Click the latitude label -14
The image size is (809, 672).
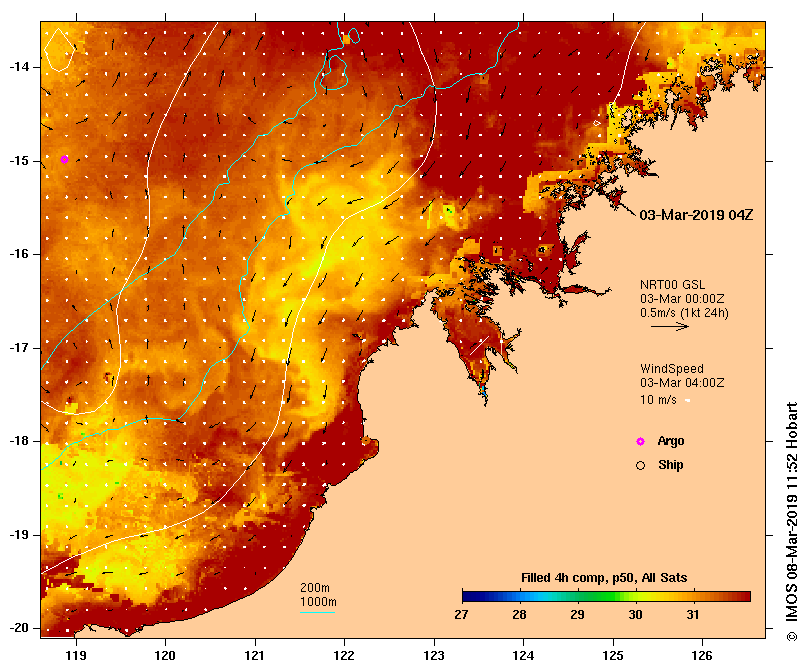(20, 67)
